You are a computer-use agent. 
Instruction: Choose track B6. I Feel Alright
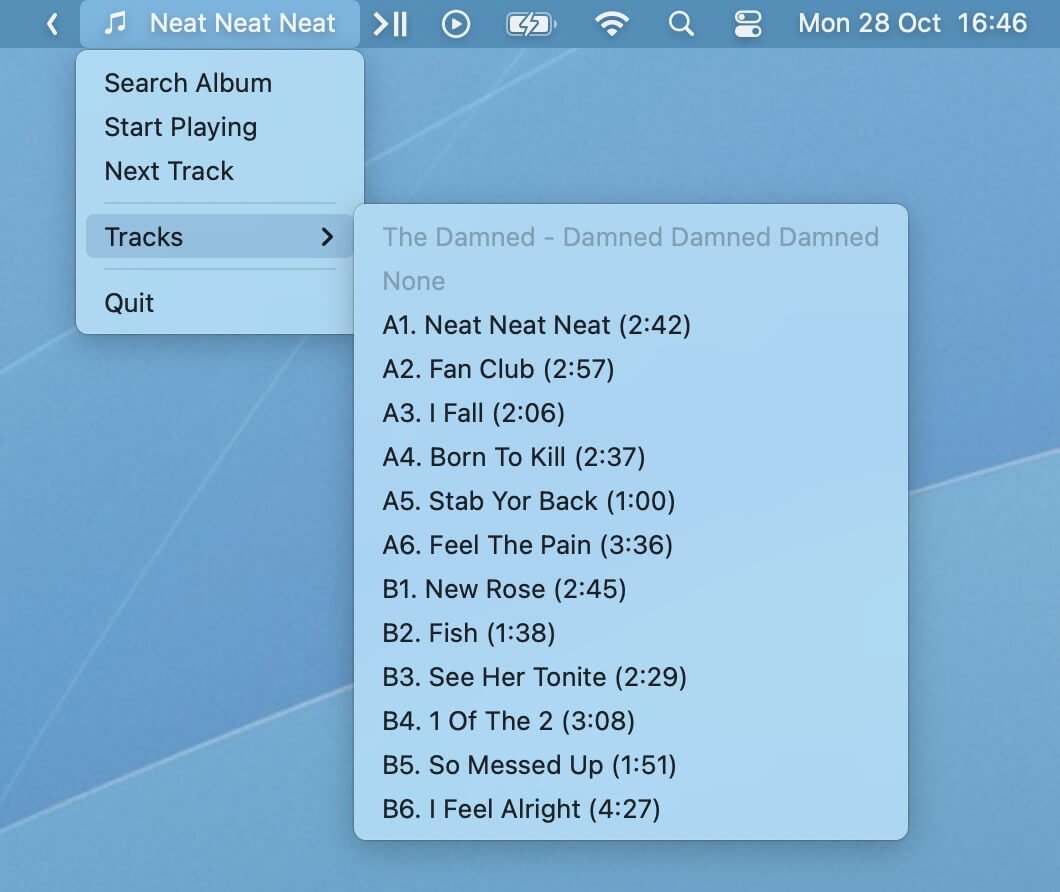coord(521,809)
